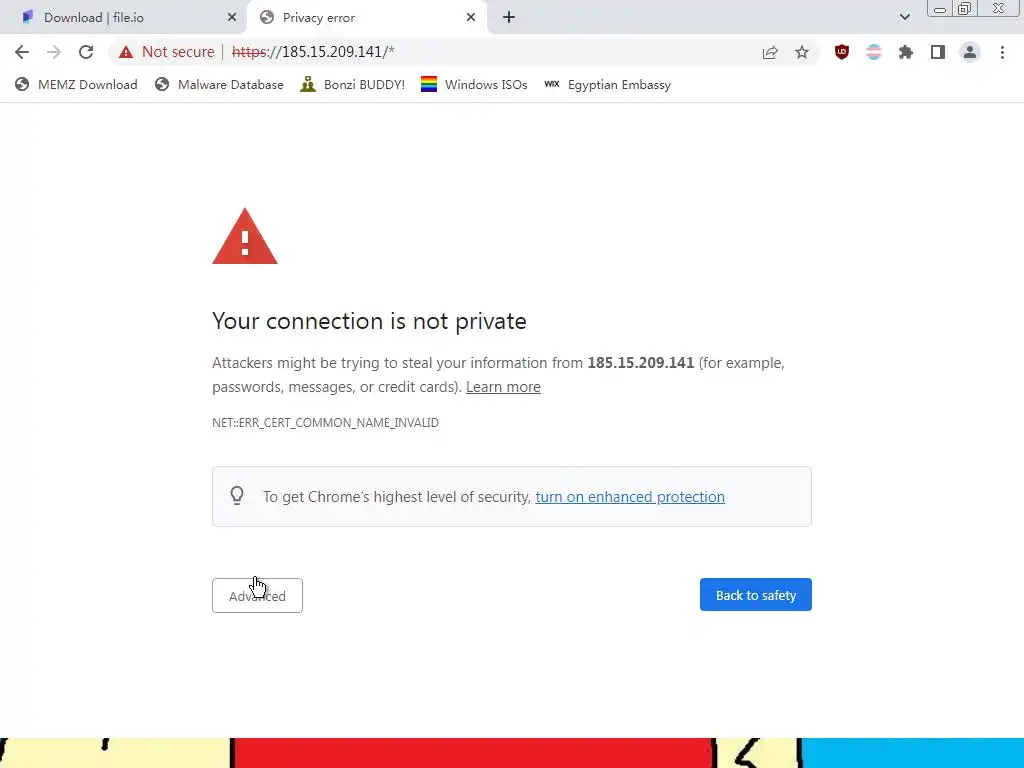Screen dimensions: 1024x768
Task: Reload the current page
Action: pyautogui.click(x=86, y=52)
